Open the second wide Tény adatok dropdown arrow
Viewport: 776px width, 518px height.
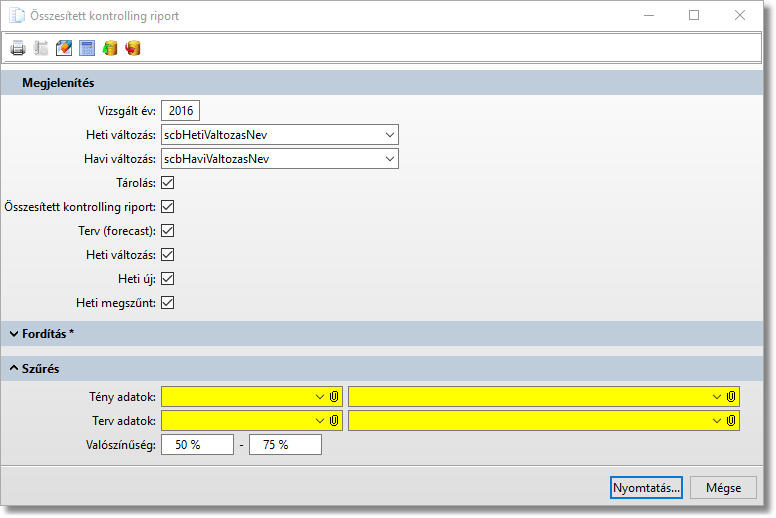[x=717, y=397]
